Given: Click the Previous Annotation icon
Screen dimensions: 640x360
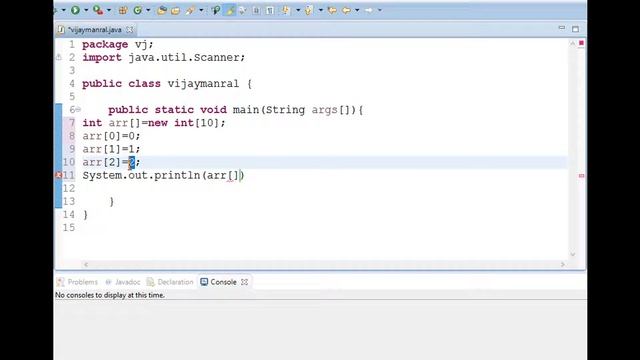Looking at the screenshot, I should [309, 10].
